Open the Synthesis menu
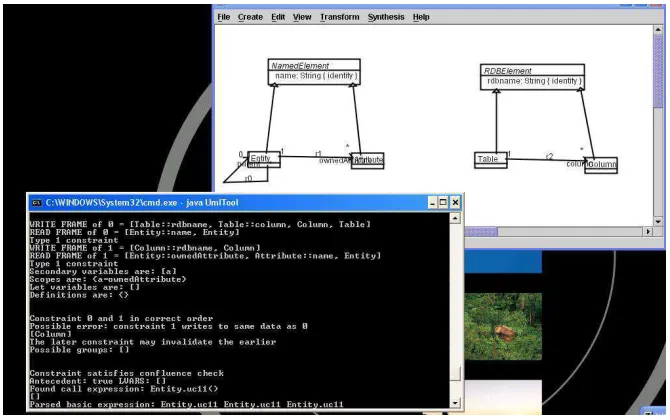670x420 pixels. click(x=386, y=17)
